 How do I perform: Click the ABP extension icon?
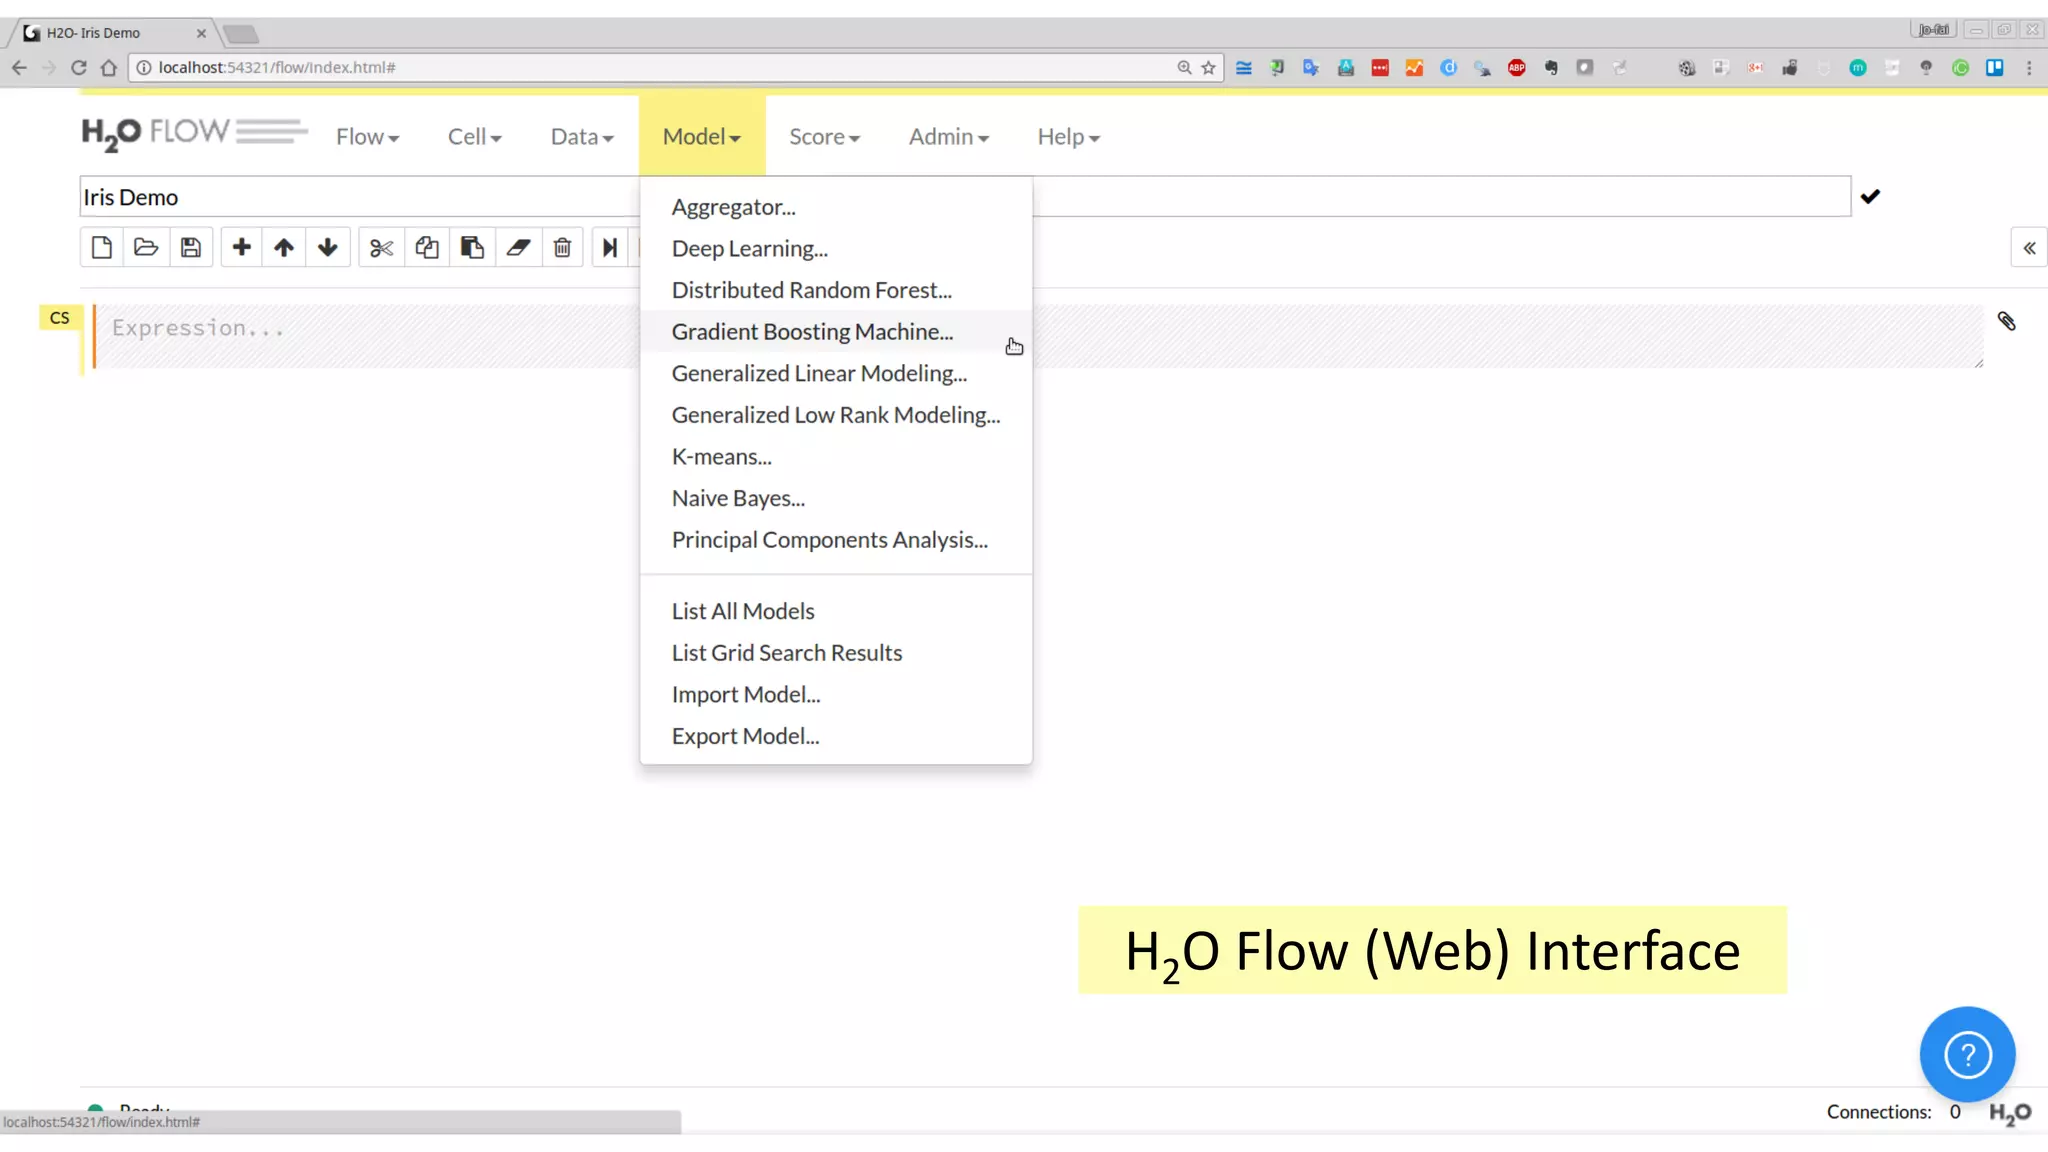pos(1516,68)
